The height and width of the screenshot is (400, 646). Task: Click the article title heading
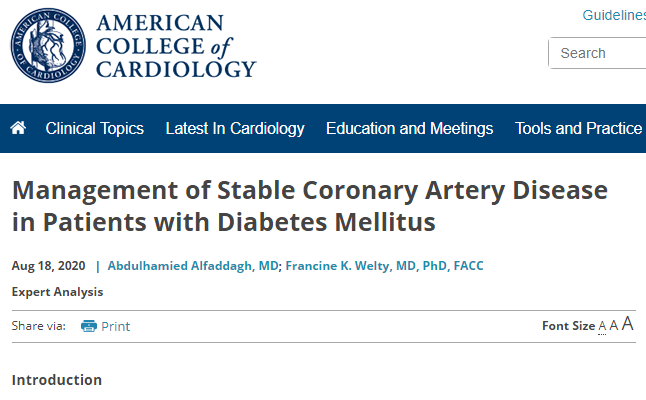310,206
